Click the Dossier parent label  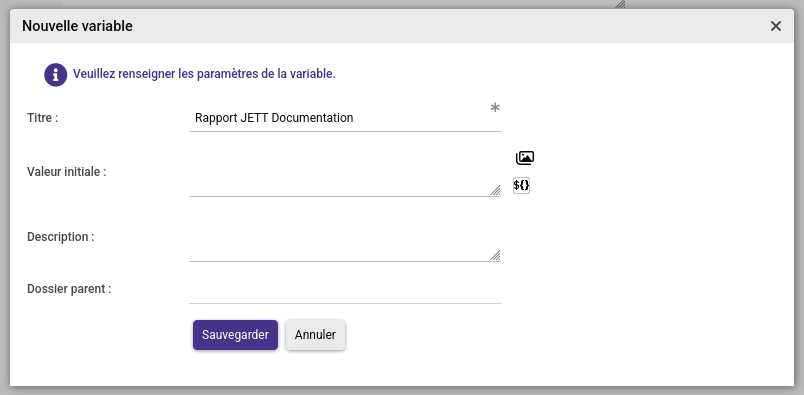(69, 289)
